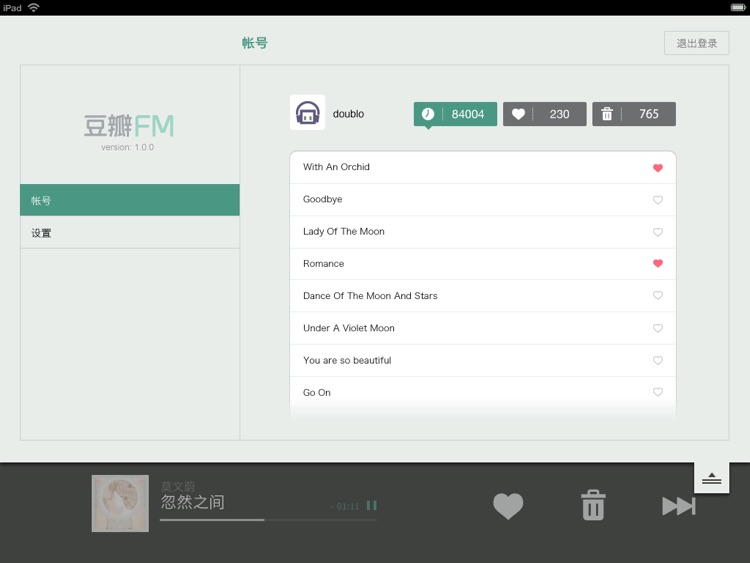
Task: Click the heart icon in the 230 tab
Action: 518,114
